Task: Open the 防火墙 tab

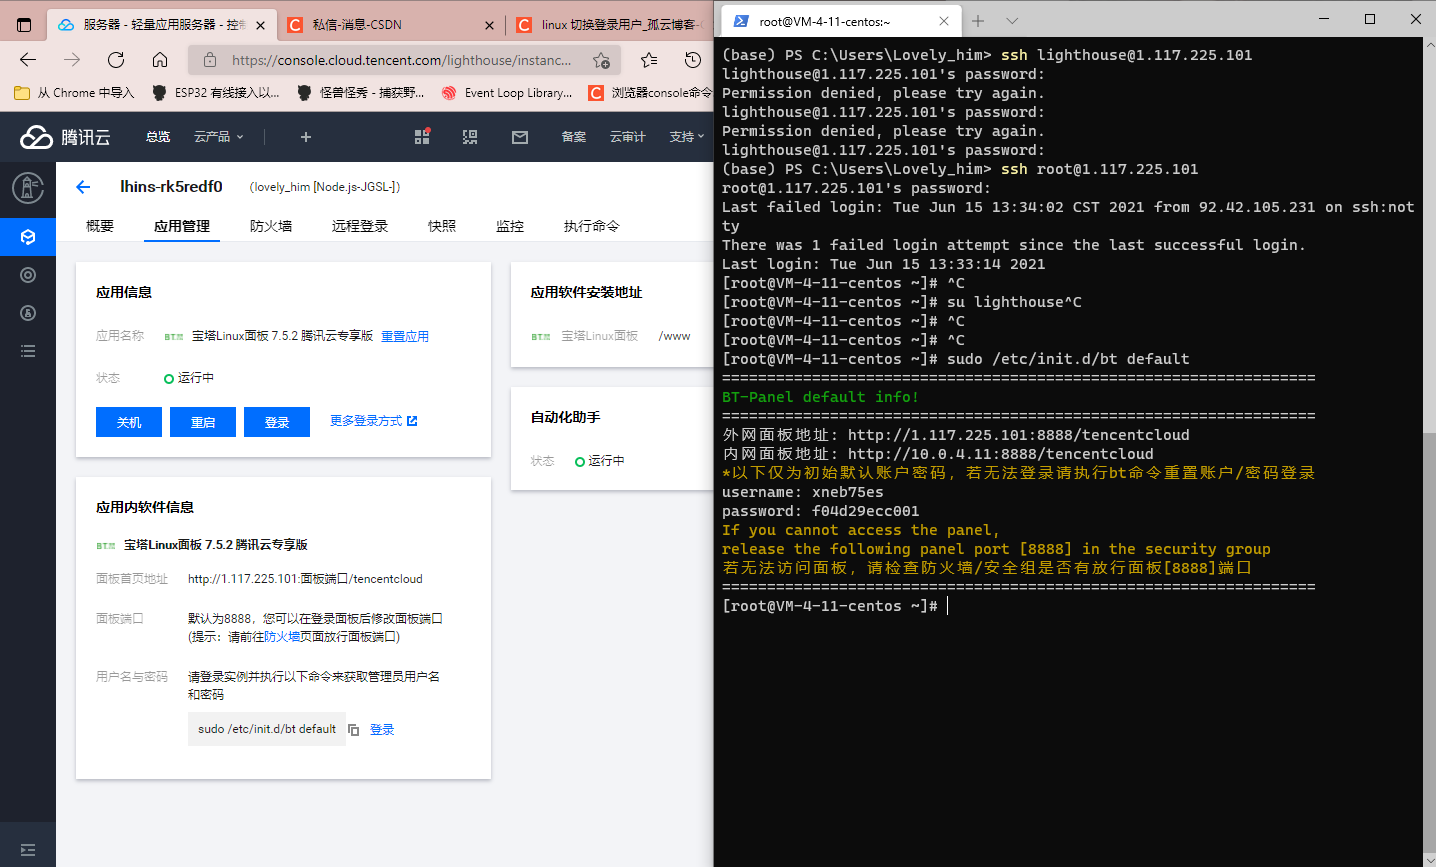Action: [x=271, y=226]
